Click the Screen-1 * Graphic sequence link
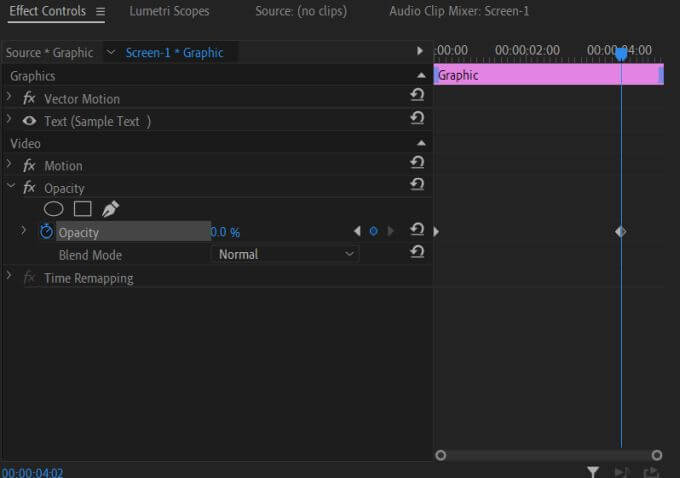The height and width of the screenshot is (478, 680). click(x=174, y=52)
